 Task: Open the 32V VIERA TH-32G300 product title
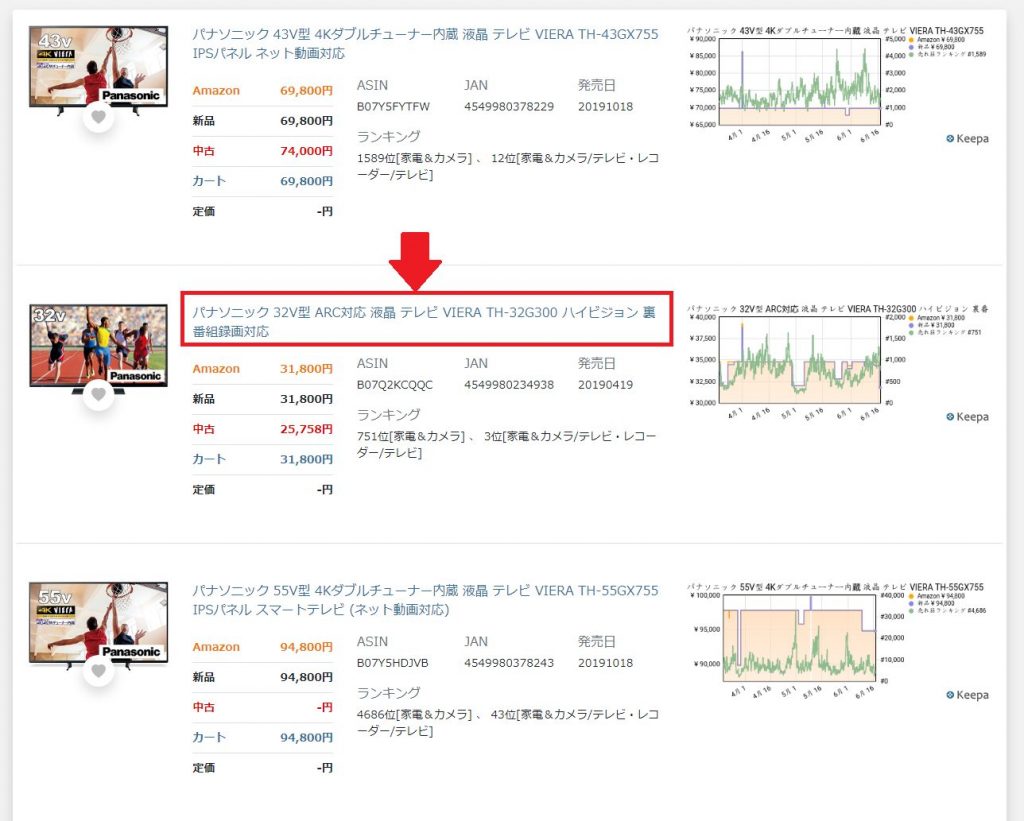click(x=424, y=322)
